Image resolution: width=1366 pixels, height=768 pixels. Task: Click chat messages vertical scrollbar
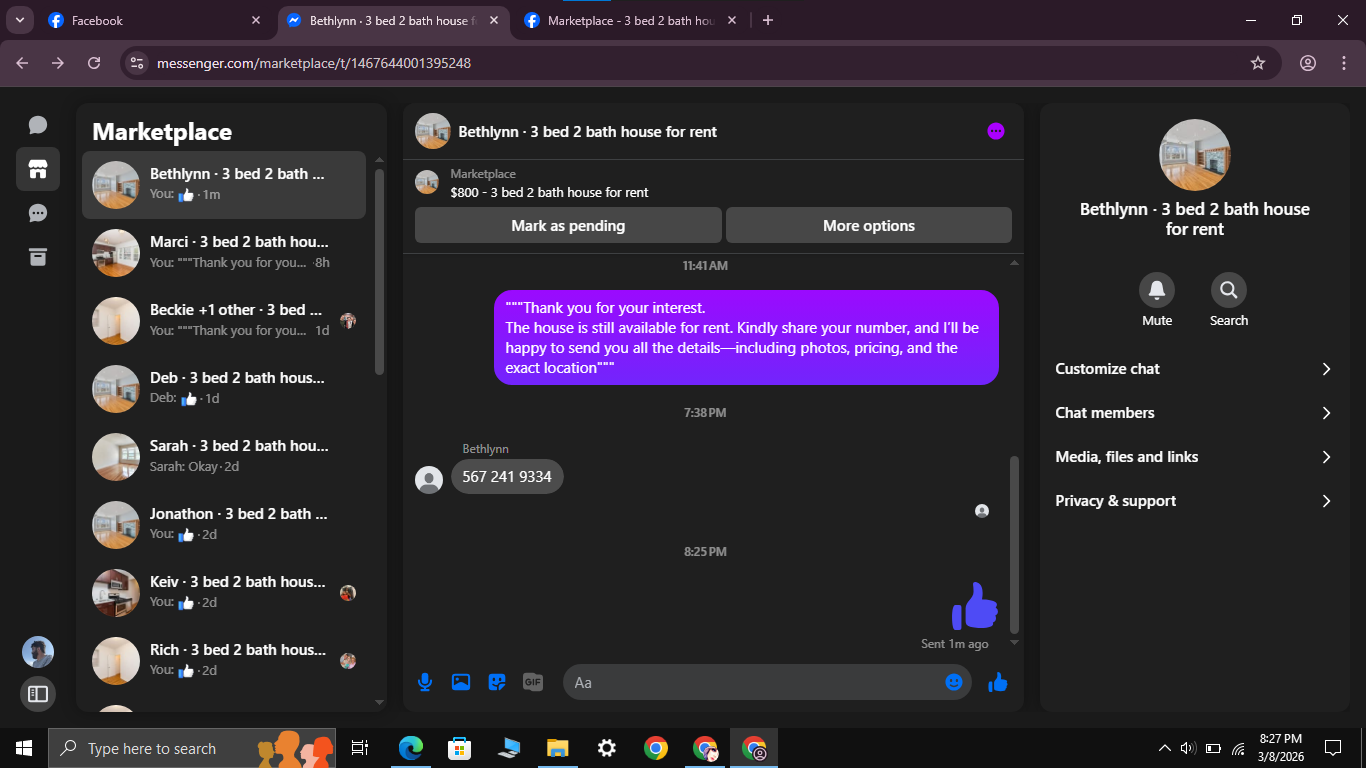click(x=1014, y=545)
